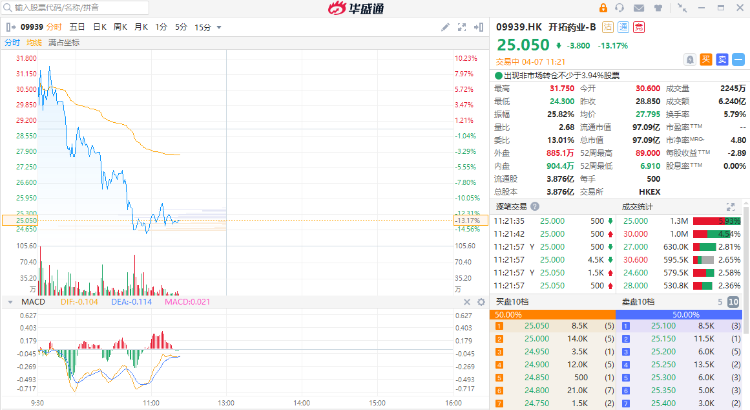
Task: Switch to 五日 chart tab
Action: coord(77,26)
